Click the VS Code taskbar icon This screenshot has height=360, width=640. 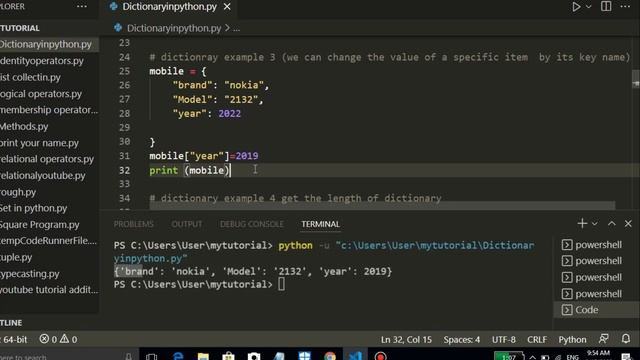pyautogui.click(x=355, y=356)
